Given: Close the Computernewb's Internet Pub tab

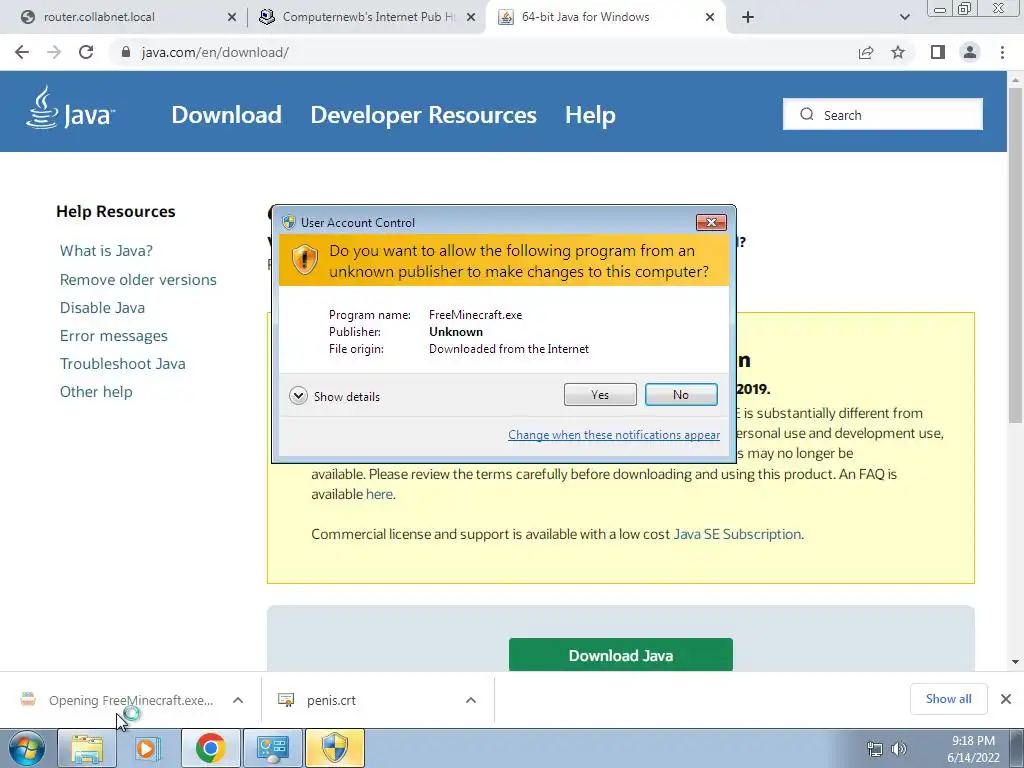Looking at the screenshot, I should pos(470,17).
